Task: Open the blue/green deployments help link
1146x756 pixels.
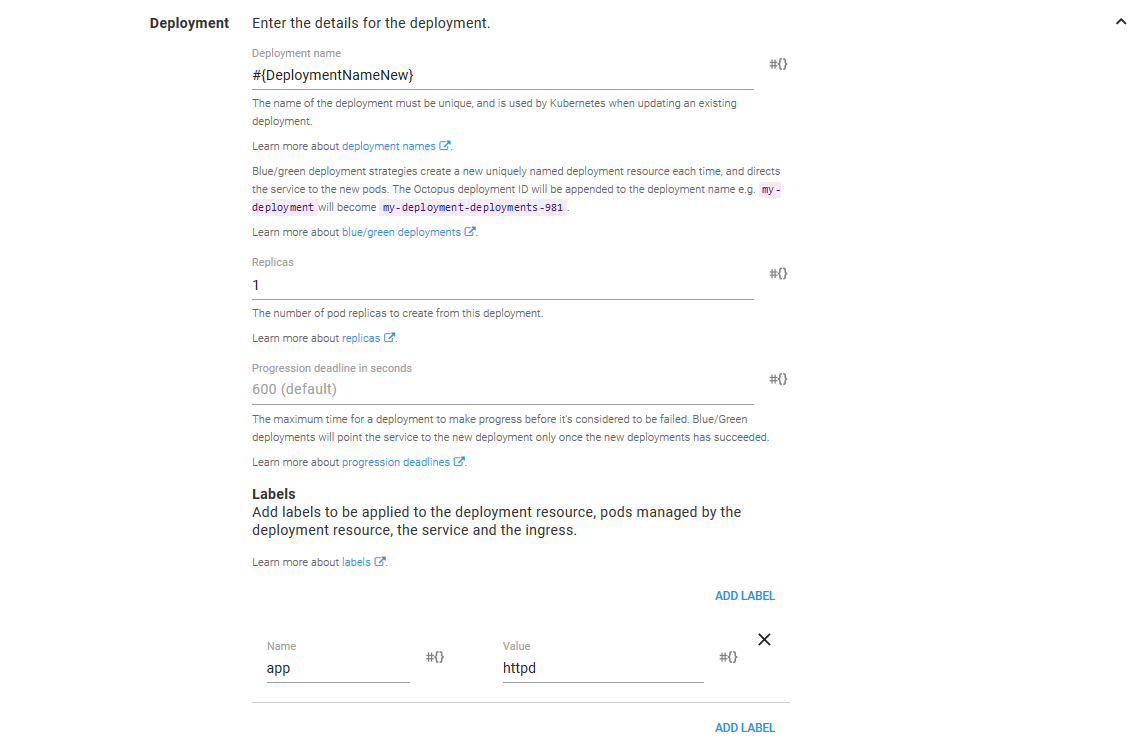Action: coord(401,232)
